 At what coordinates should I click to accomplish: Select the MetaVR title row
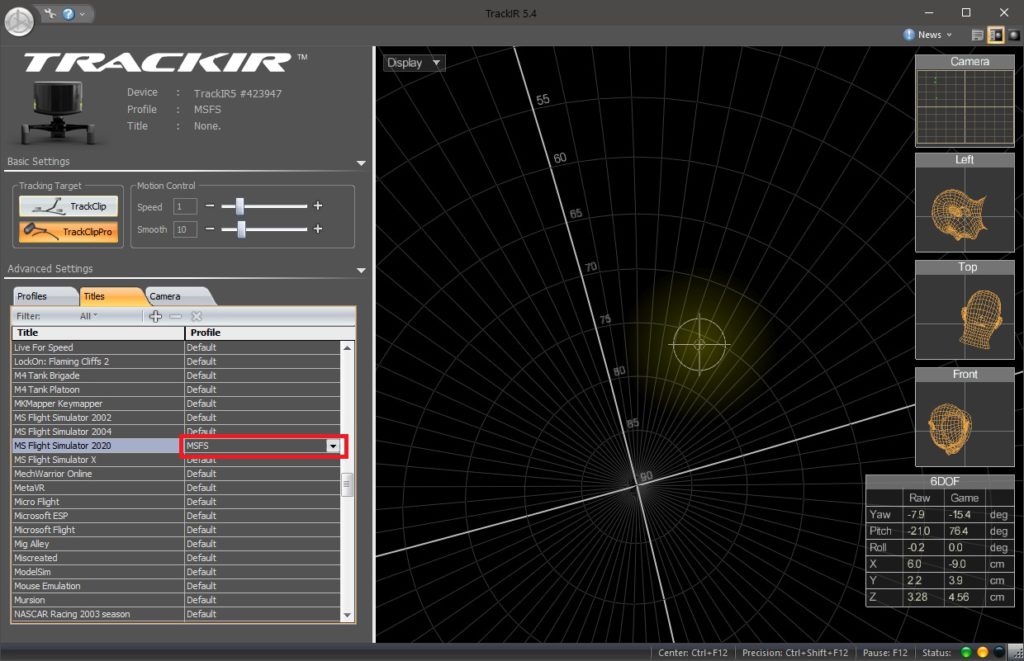[176, 488]
